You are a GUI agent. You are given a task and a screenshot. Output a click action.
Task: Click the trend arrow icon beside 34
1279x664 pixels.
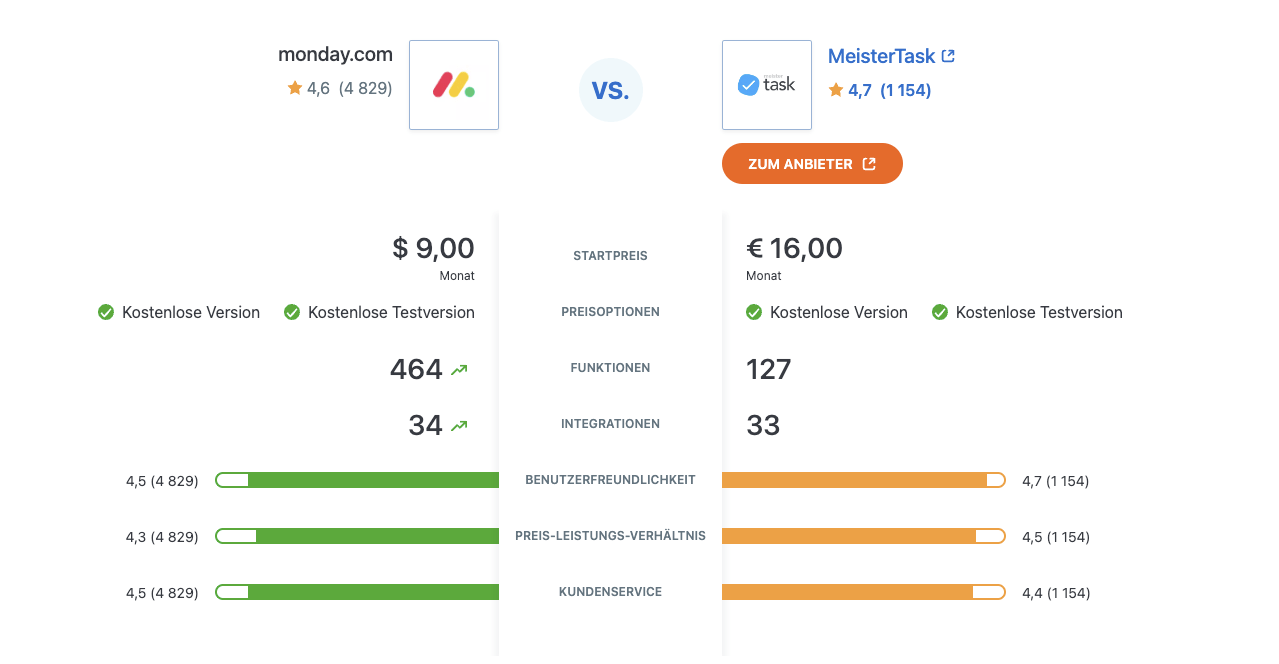459,426
